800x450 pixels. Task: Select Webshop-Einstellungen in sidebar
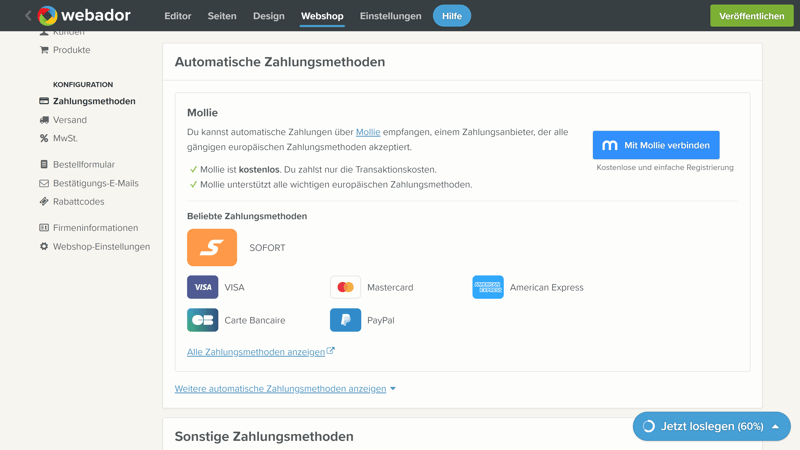(101, 247)
